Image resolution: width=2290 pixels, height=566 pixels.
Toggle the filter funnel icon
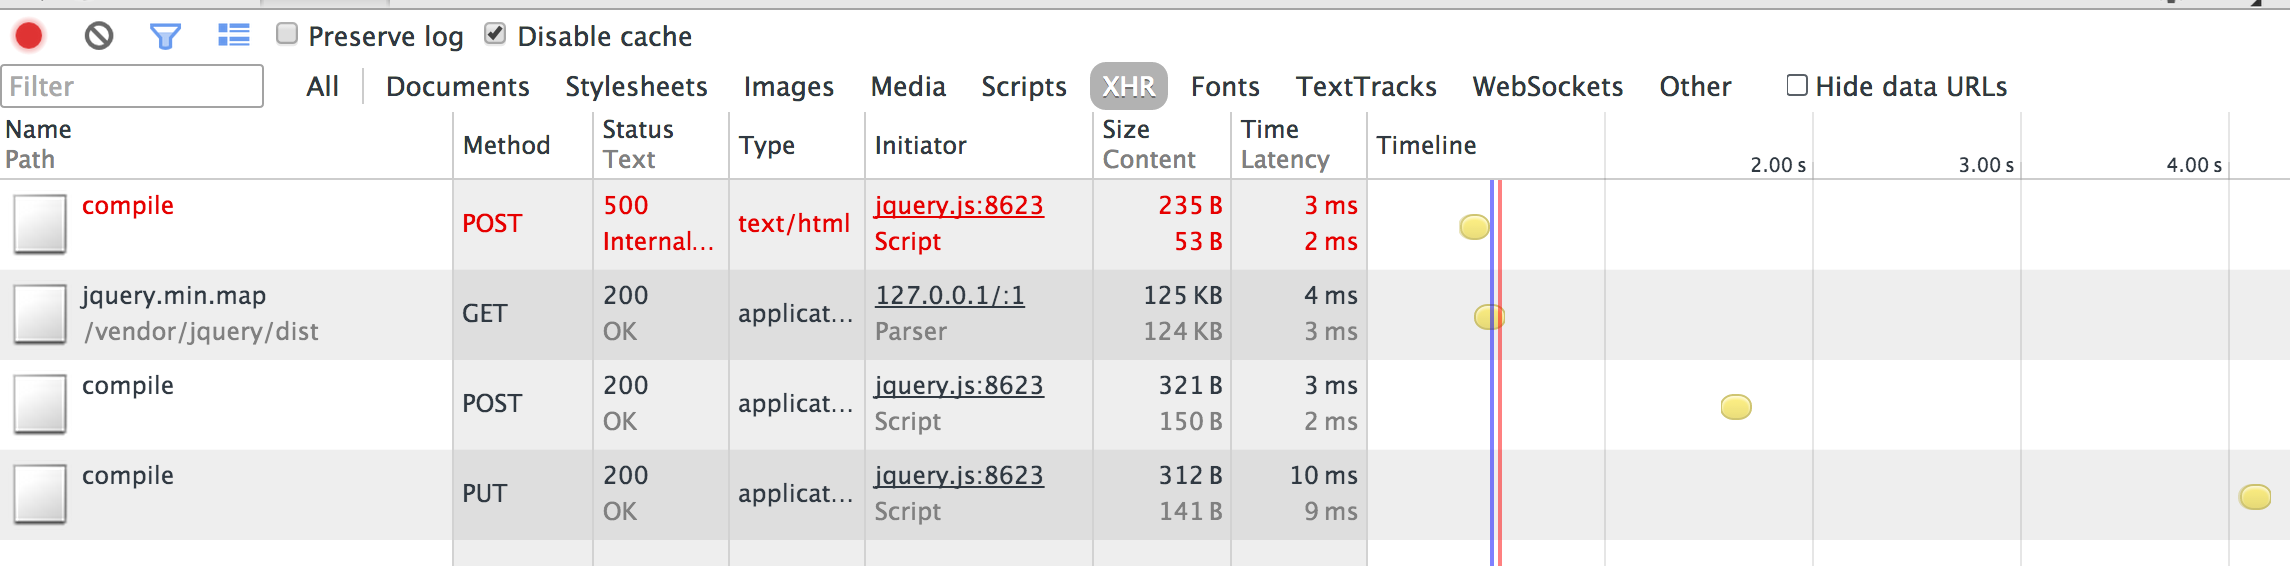(x=165, y=37)
